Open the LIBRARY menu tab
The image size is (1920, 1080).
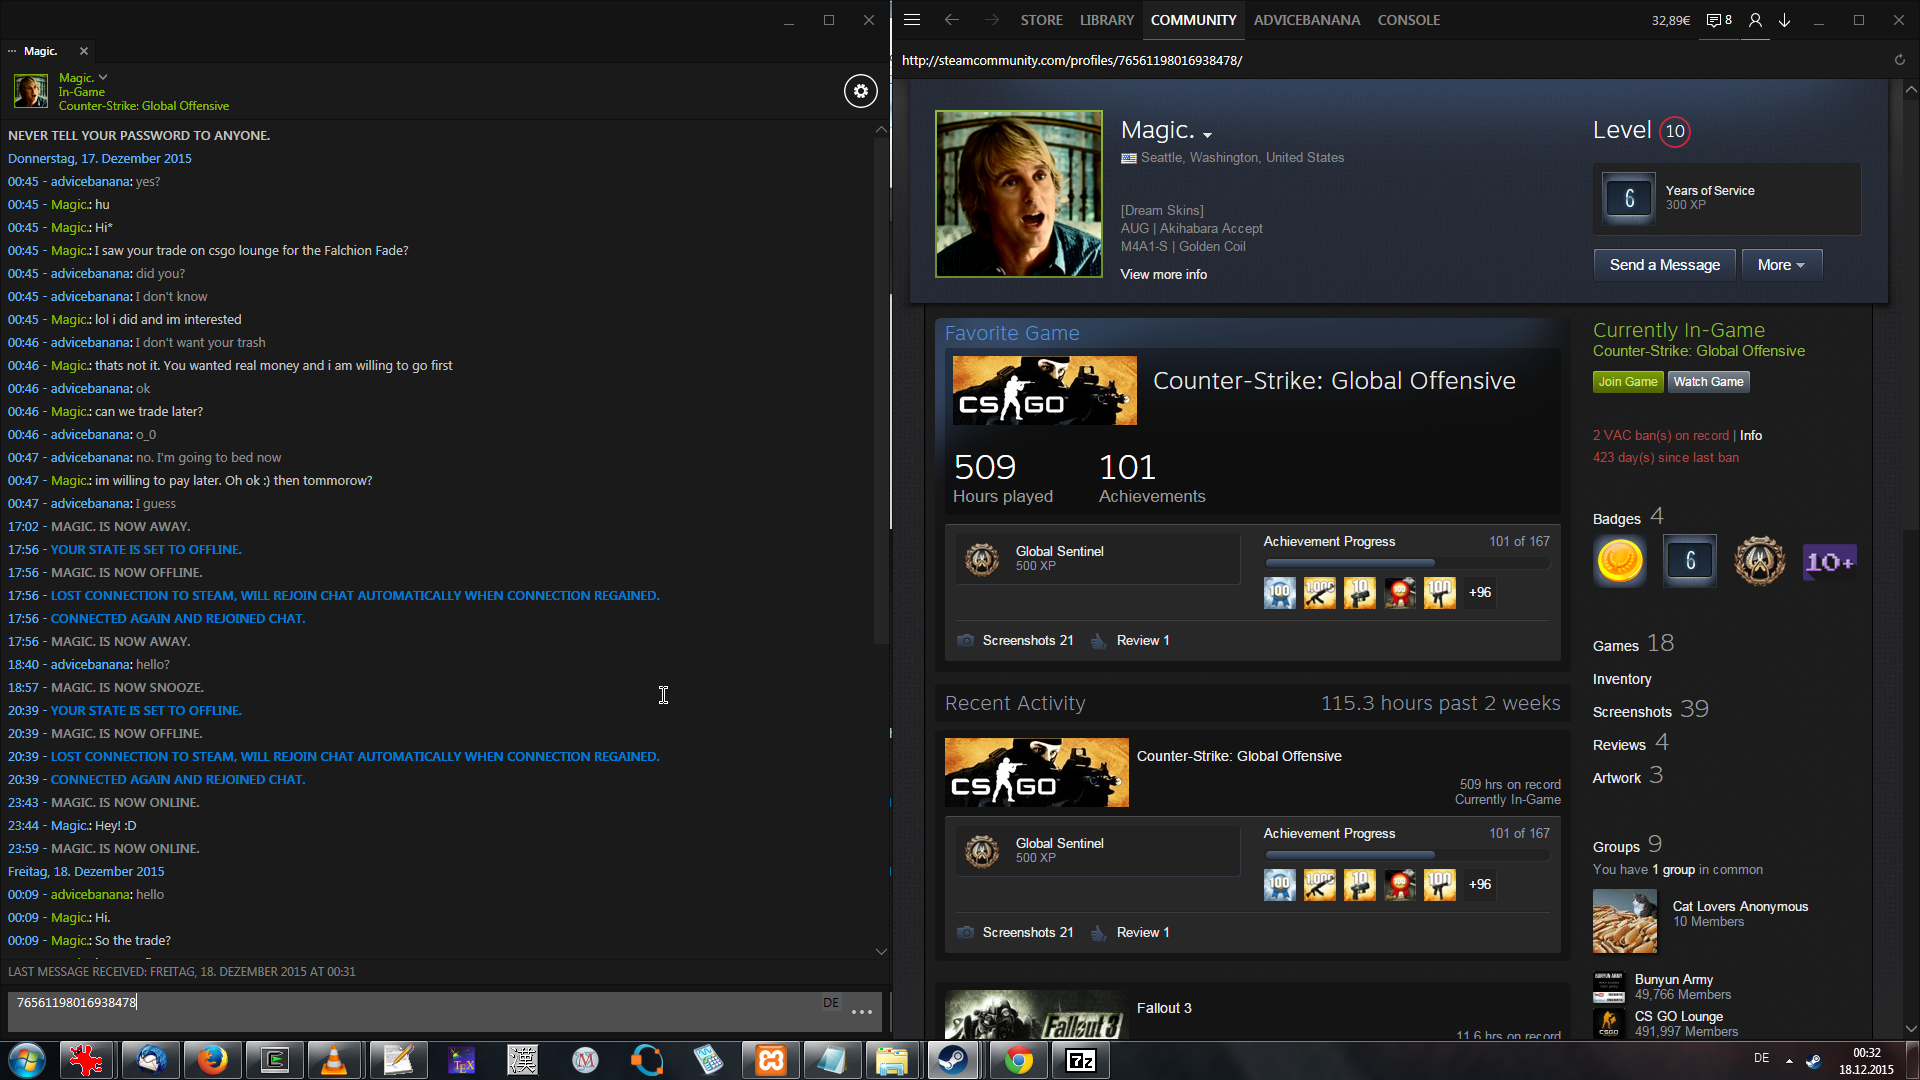click(1106, 20)
